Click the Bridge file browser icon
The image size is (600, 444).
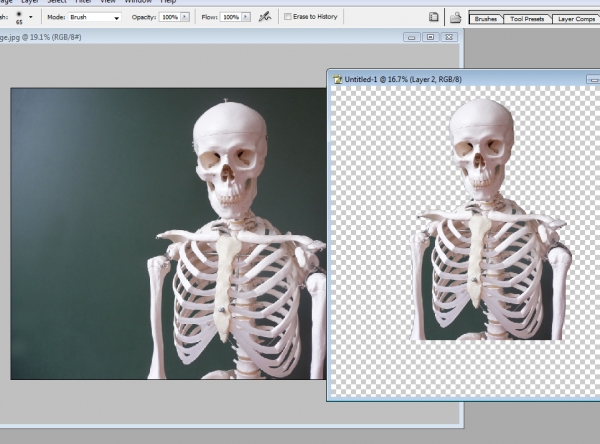pyautogui.click(x=455, y=17)
